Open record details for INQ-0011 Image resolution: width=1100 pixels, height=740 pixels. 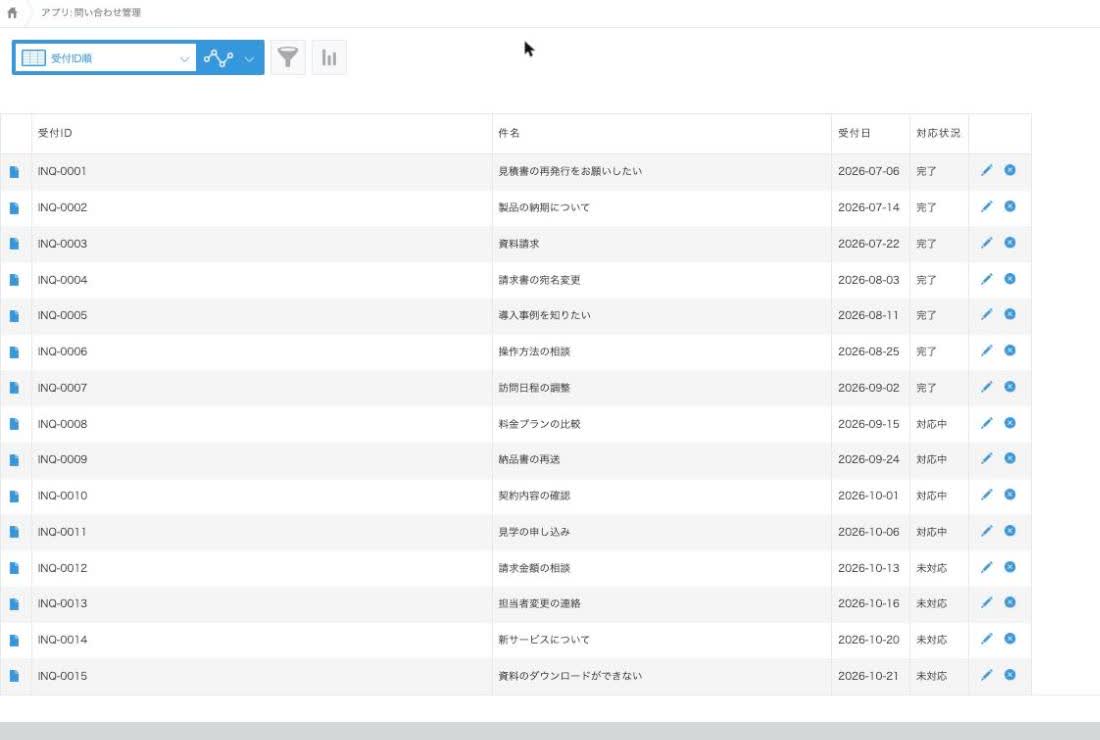[x=14, y=532]
